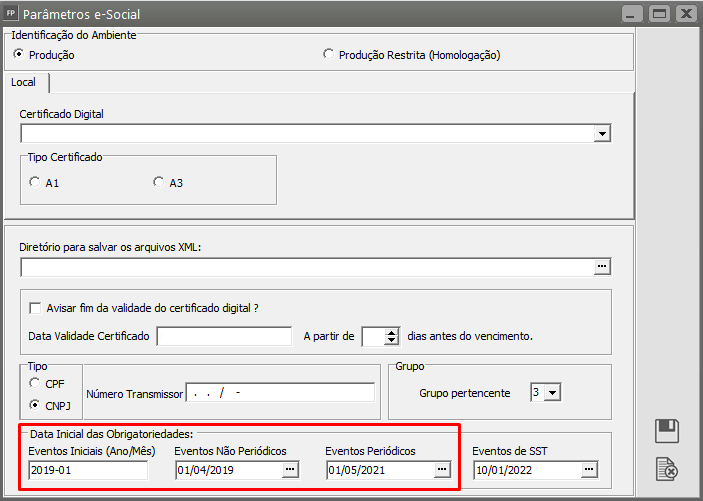Open date picker for Eventos Não Periódicos
Image resolution: width=703 pixels, height=501 pixels.
[x=290, y=470]
